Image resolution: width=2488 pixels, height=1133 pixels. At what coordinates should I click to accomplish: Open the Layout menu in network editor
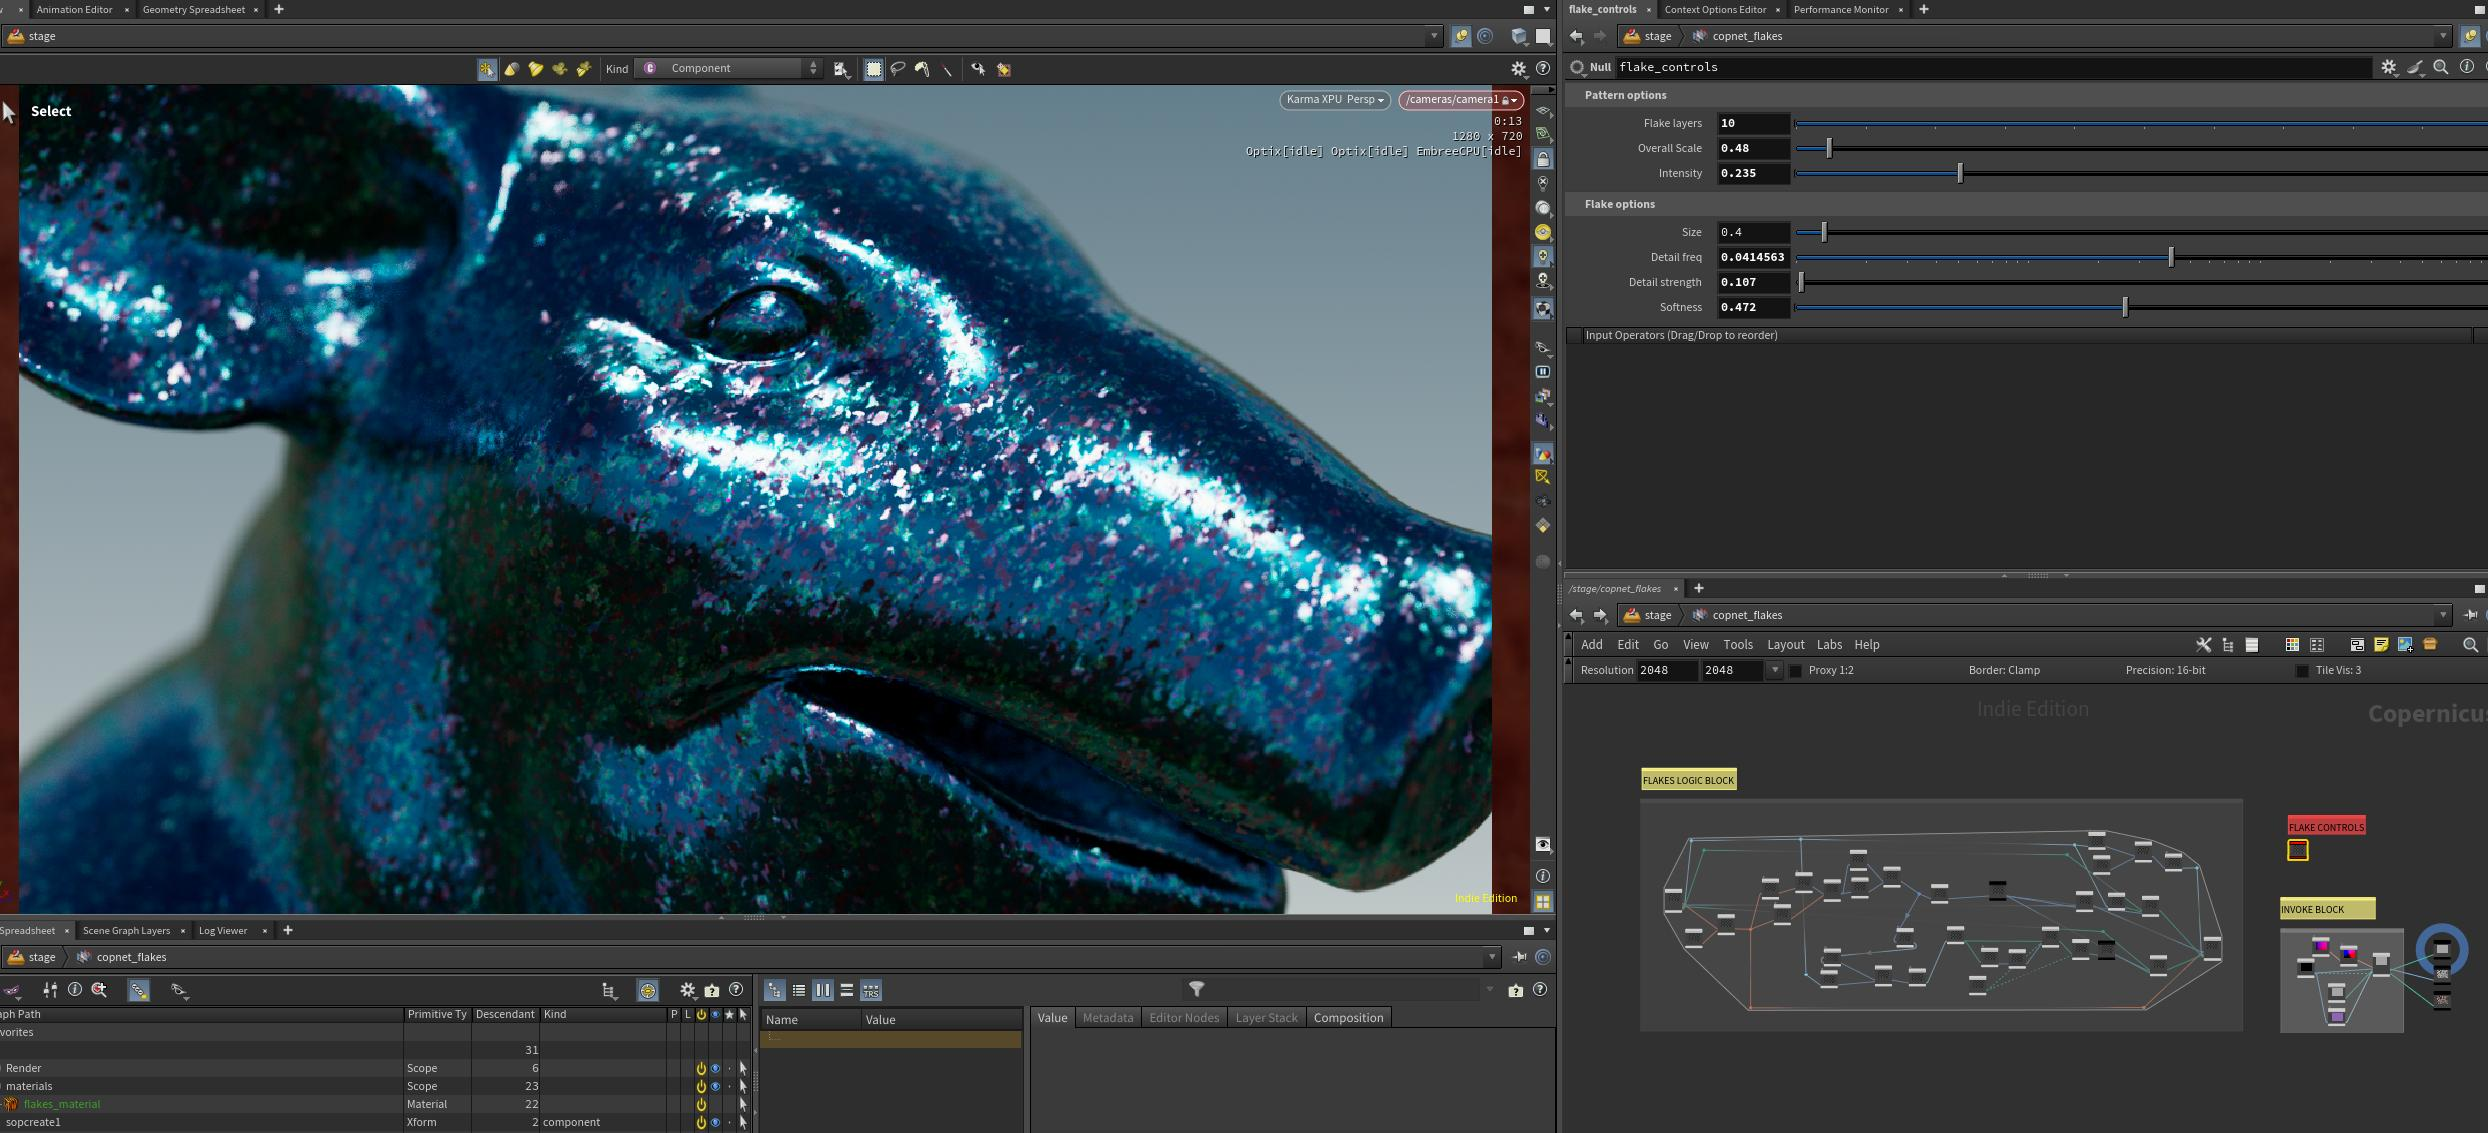tap(1785, 645)
